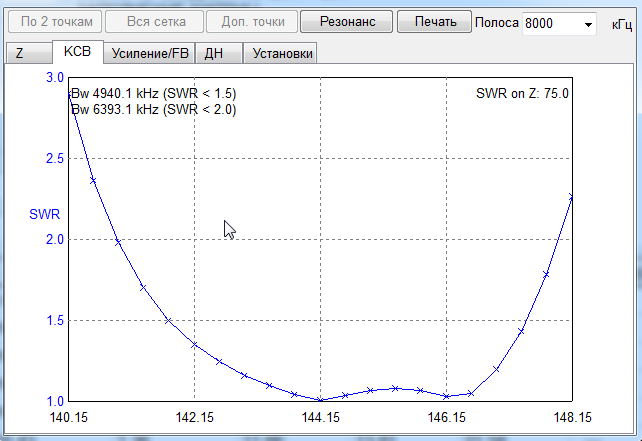Click the SWR on Z: 75.0 label
Image resolution: width=642 pixels, height=441 pixels.
[524, 93]
